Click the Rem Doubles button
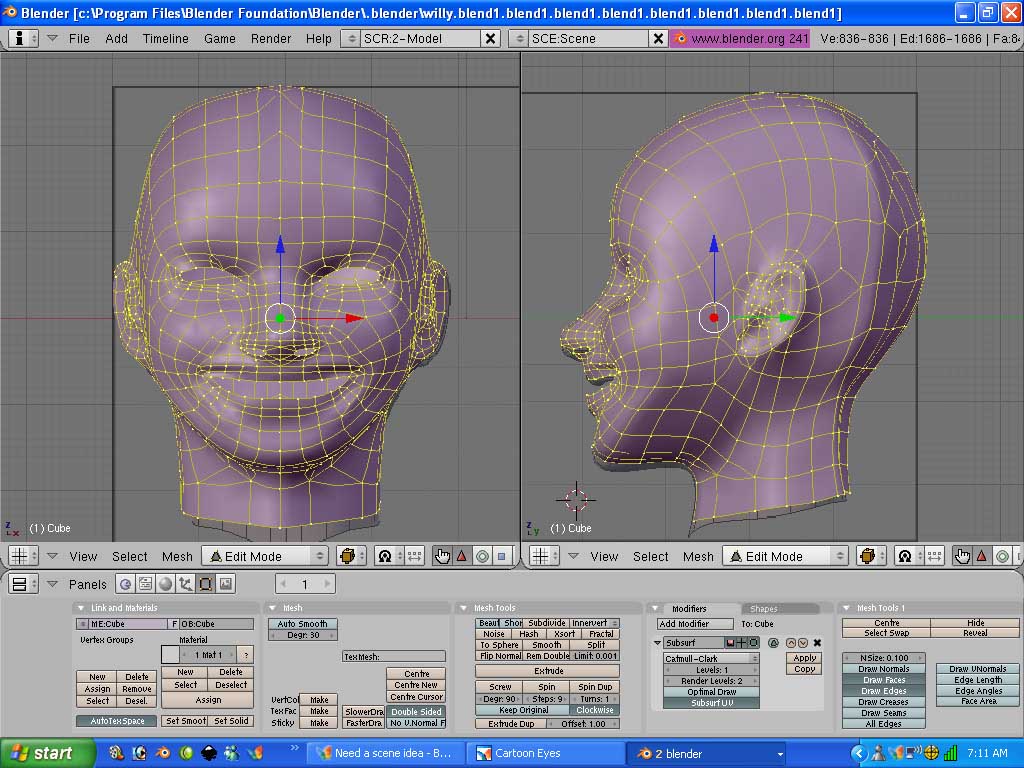 click(x=547, y=656)
